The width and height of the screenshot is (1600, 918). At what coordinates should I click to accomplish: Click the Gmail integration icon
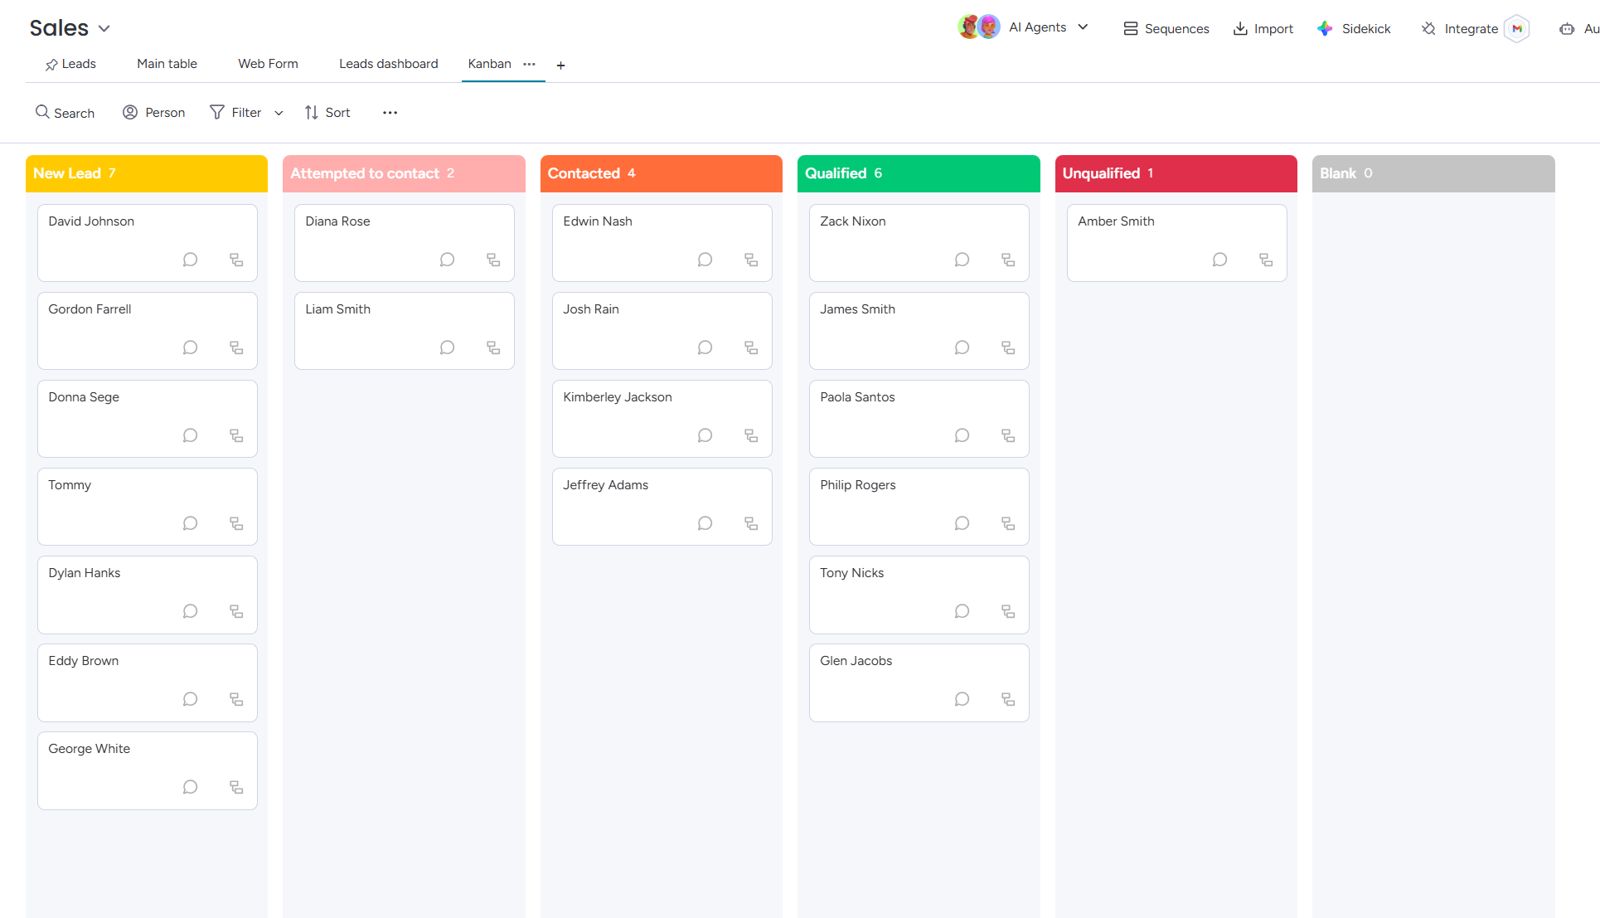(1517, 29)
